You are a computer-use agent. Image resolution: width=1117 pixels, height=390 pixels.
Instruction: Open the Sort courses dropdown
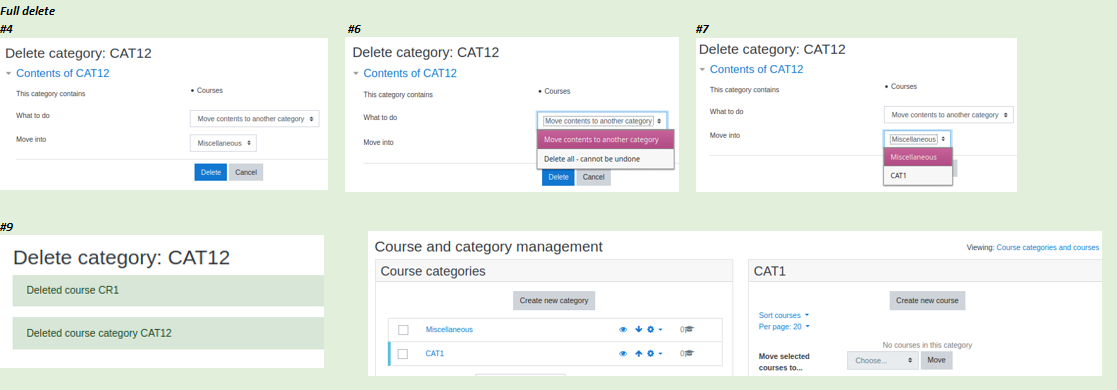[x=784, y=315]
